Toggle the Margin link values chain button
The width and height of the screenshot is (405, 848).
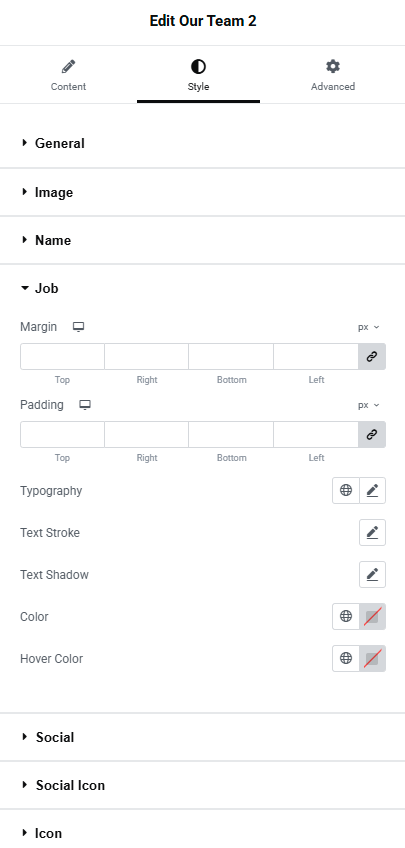point(372,357)
